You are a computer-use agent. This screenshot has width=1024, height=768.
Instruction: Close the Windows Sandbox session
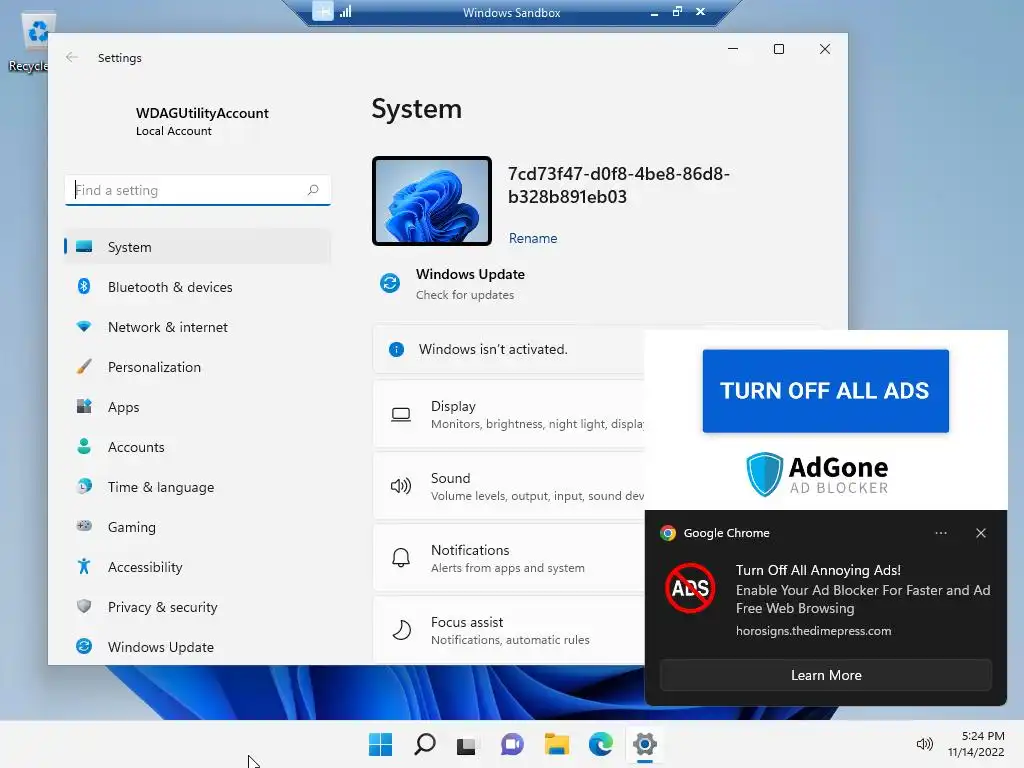click(700, 11)
